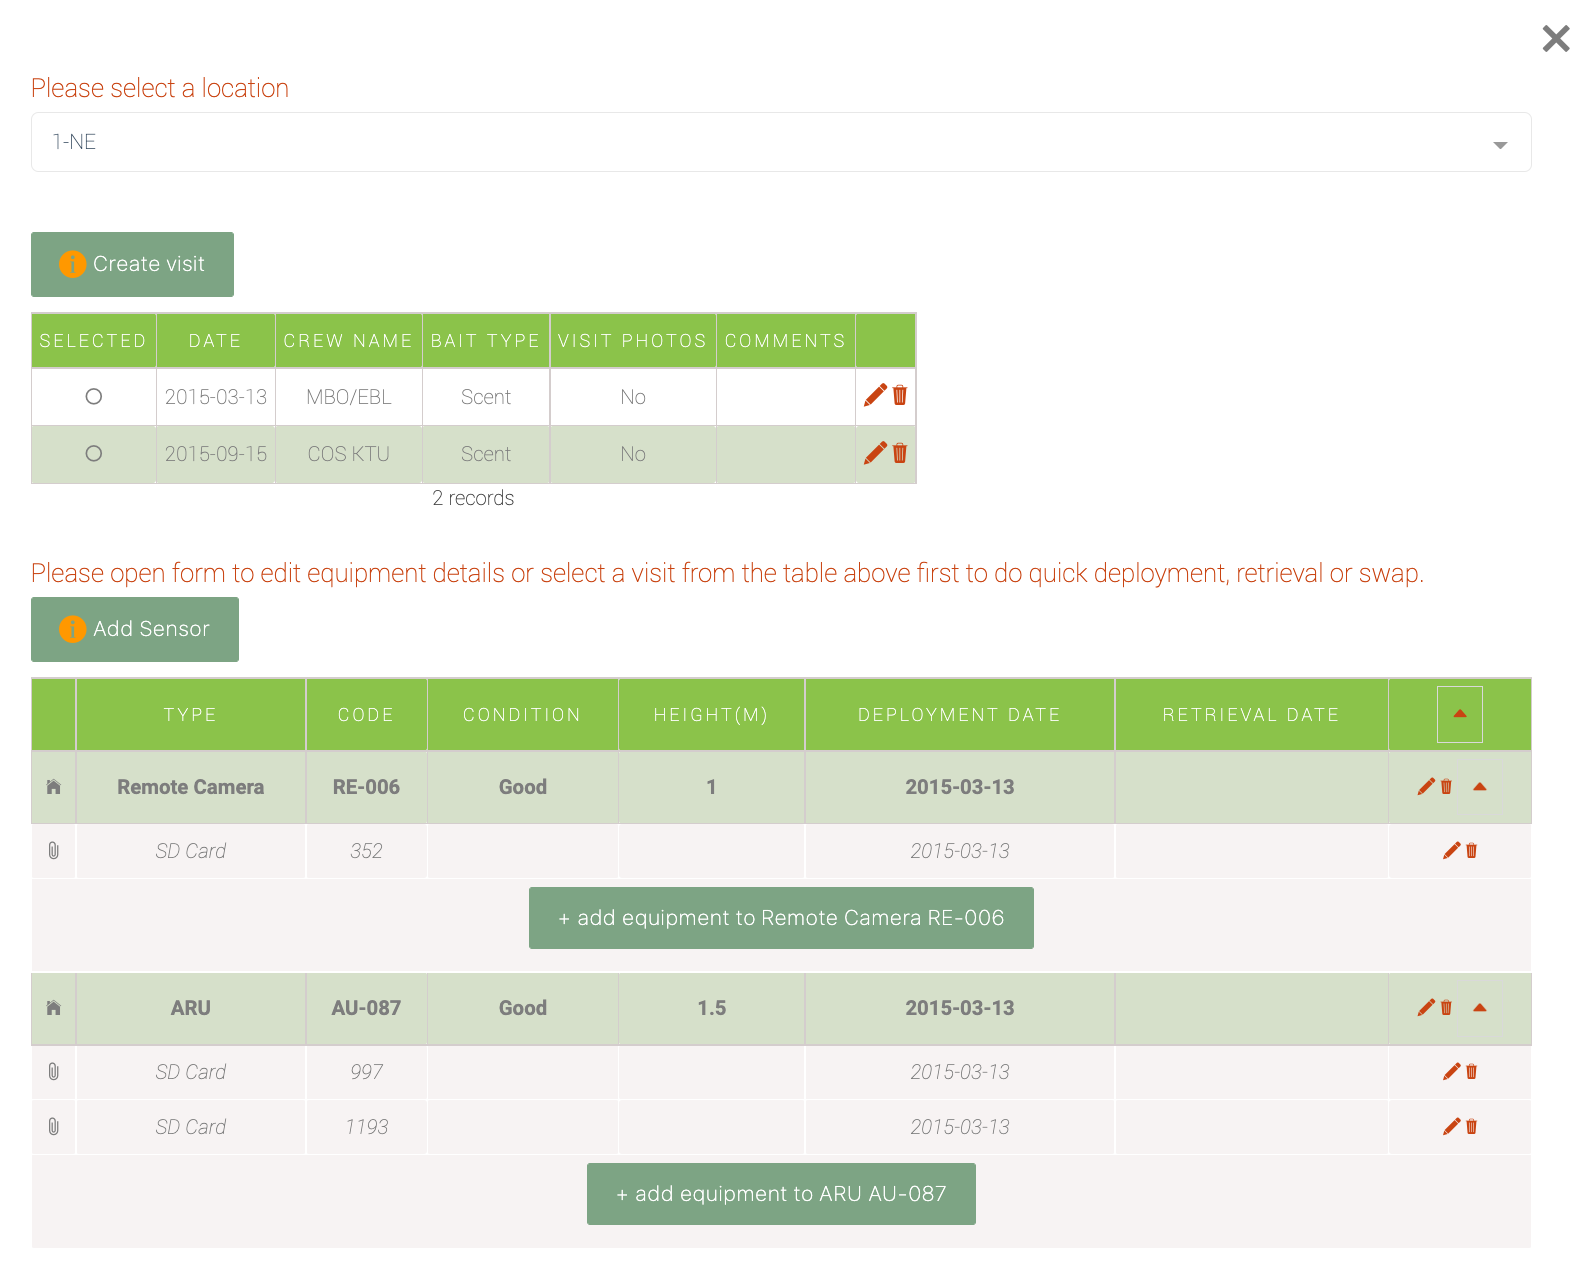Click the DEPLOYMENT DATE column header
Image resolution: width=1588 pixels, height=1268 pixels.
click(960, 715)
